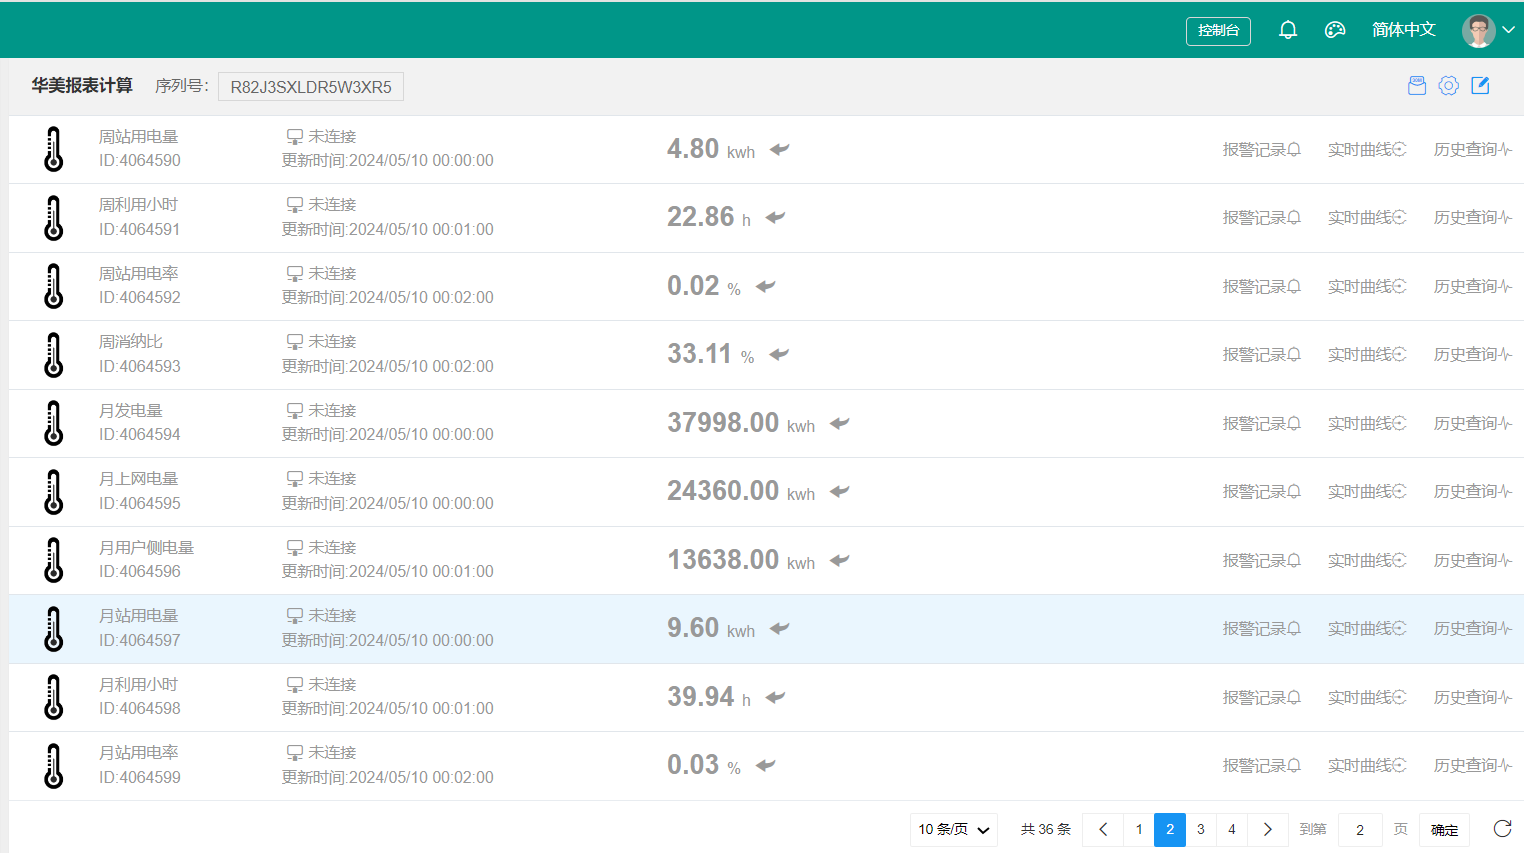Open 报警记录 for 周利用小时

(x=1261, y=218)
